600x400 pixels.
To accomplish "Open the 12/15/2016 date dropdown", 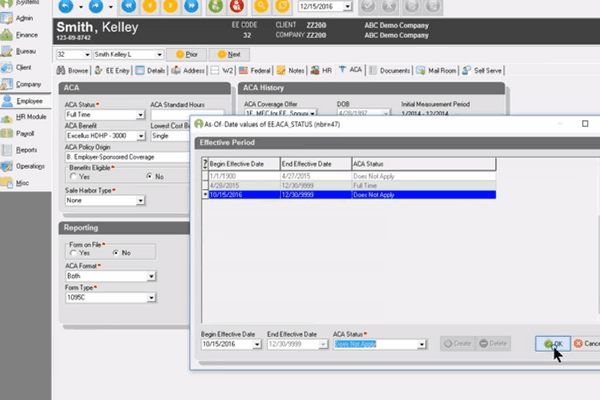I will point(347,7).
